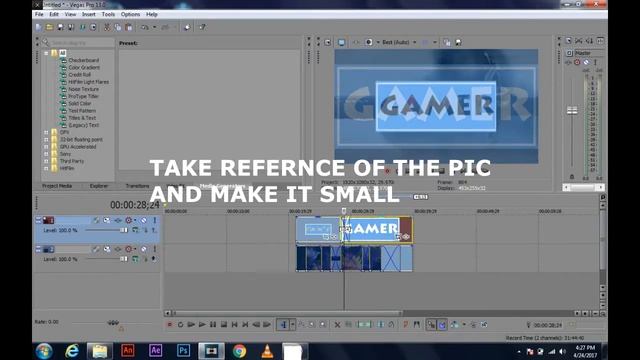640x360 pixels.
Task: Click the Cut scissors icon in toolbar
Action: point(107,27)
